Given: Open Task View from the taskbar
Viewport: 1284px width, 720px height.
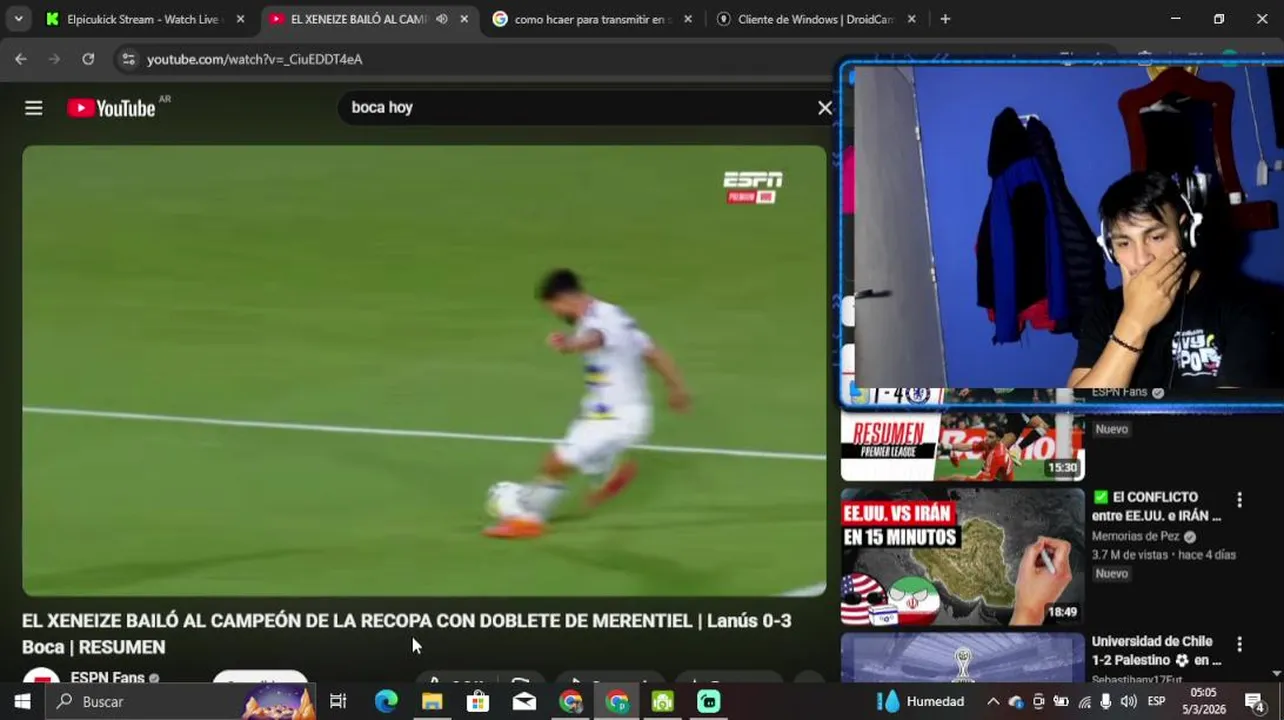Looking at the screenshot, I should [x=338, y=702].
